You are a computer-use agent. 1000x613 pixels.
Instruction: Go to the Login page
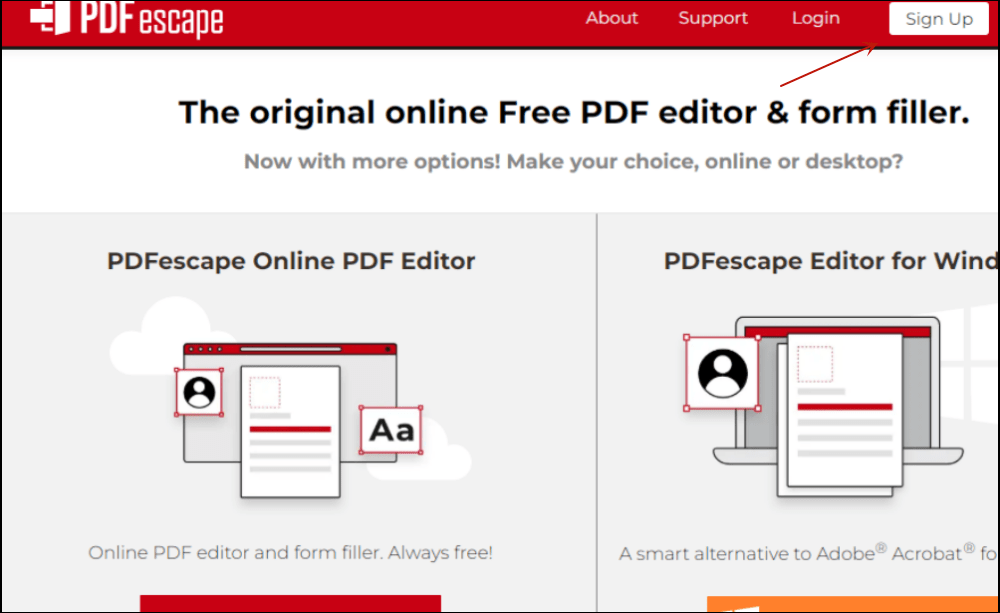pos(816,18)
